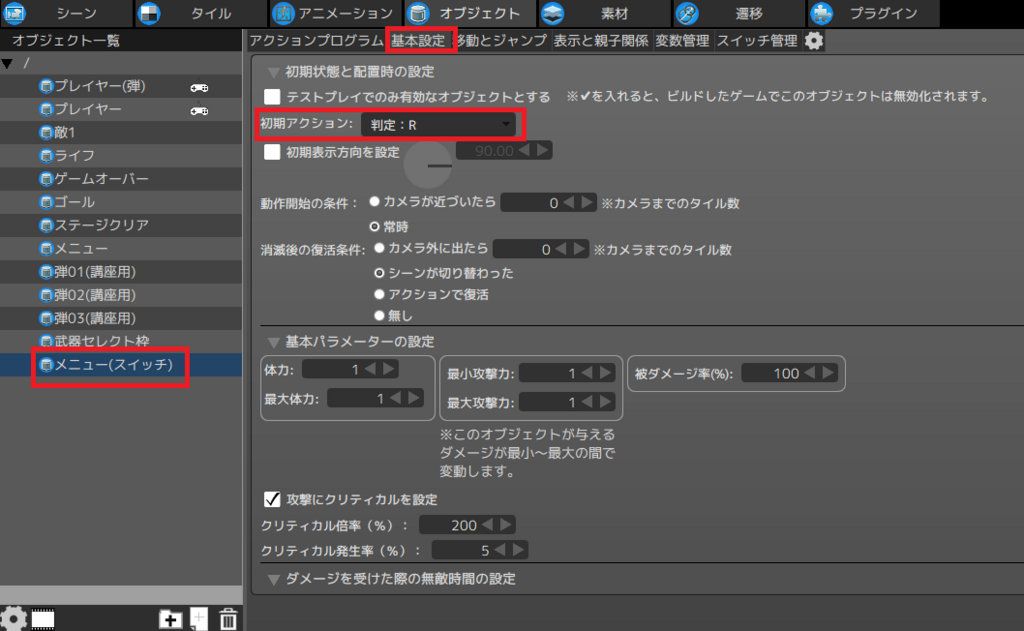Enable テストプレイでのみ有効なオブジェクト checkbox
Screen dimensions: 1024x631
pos(272,97)
